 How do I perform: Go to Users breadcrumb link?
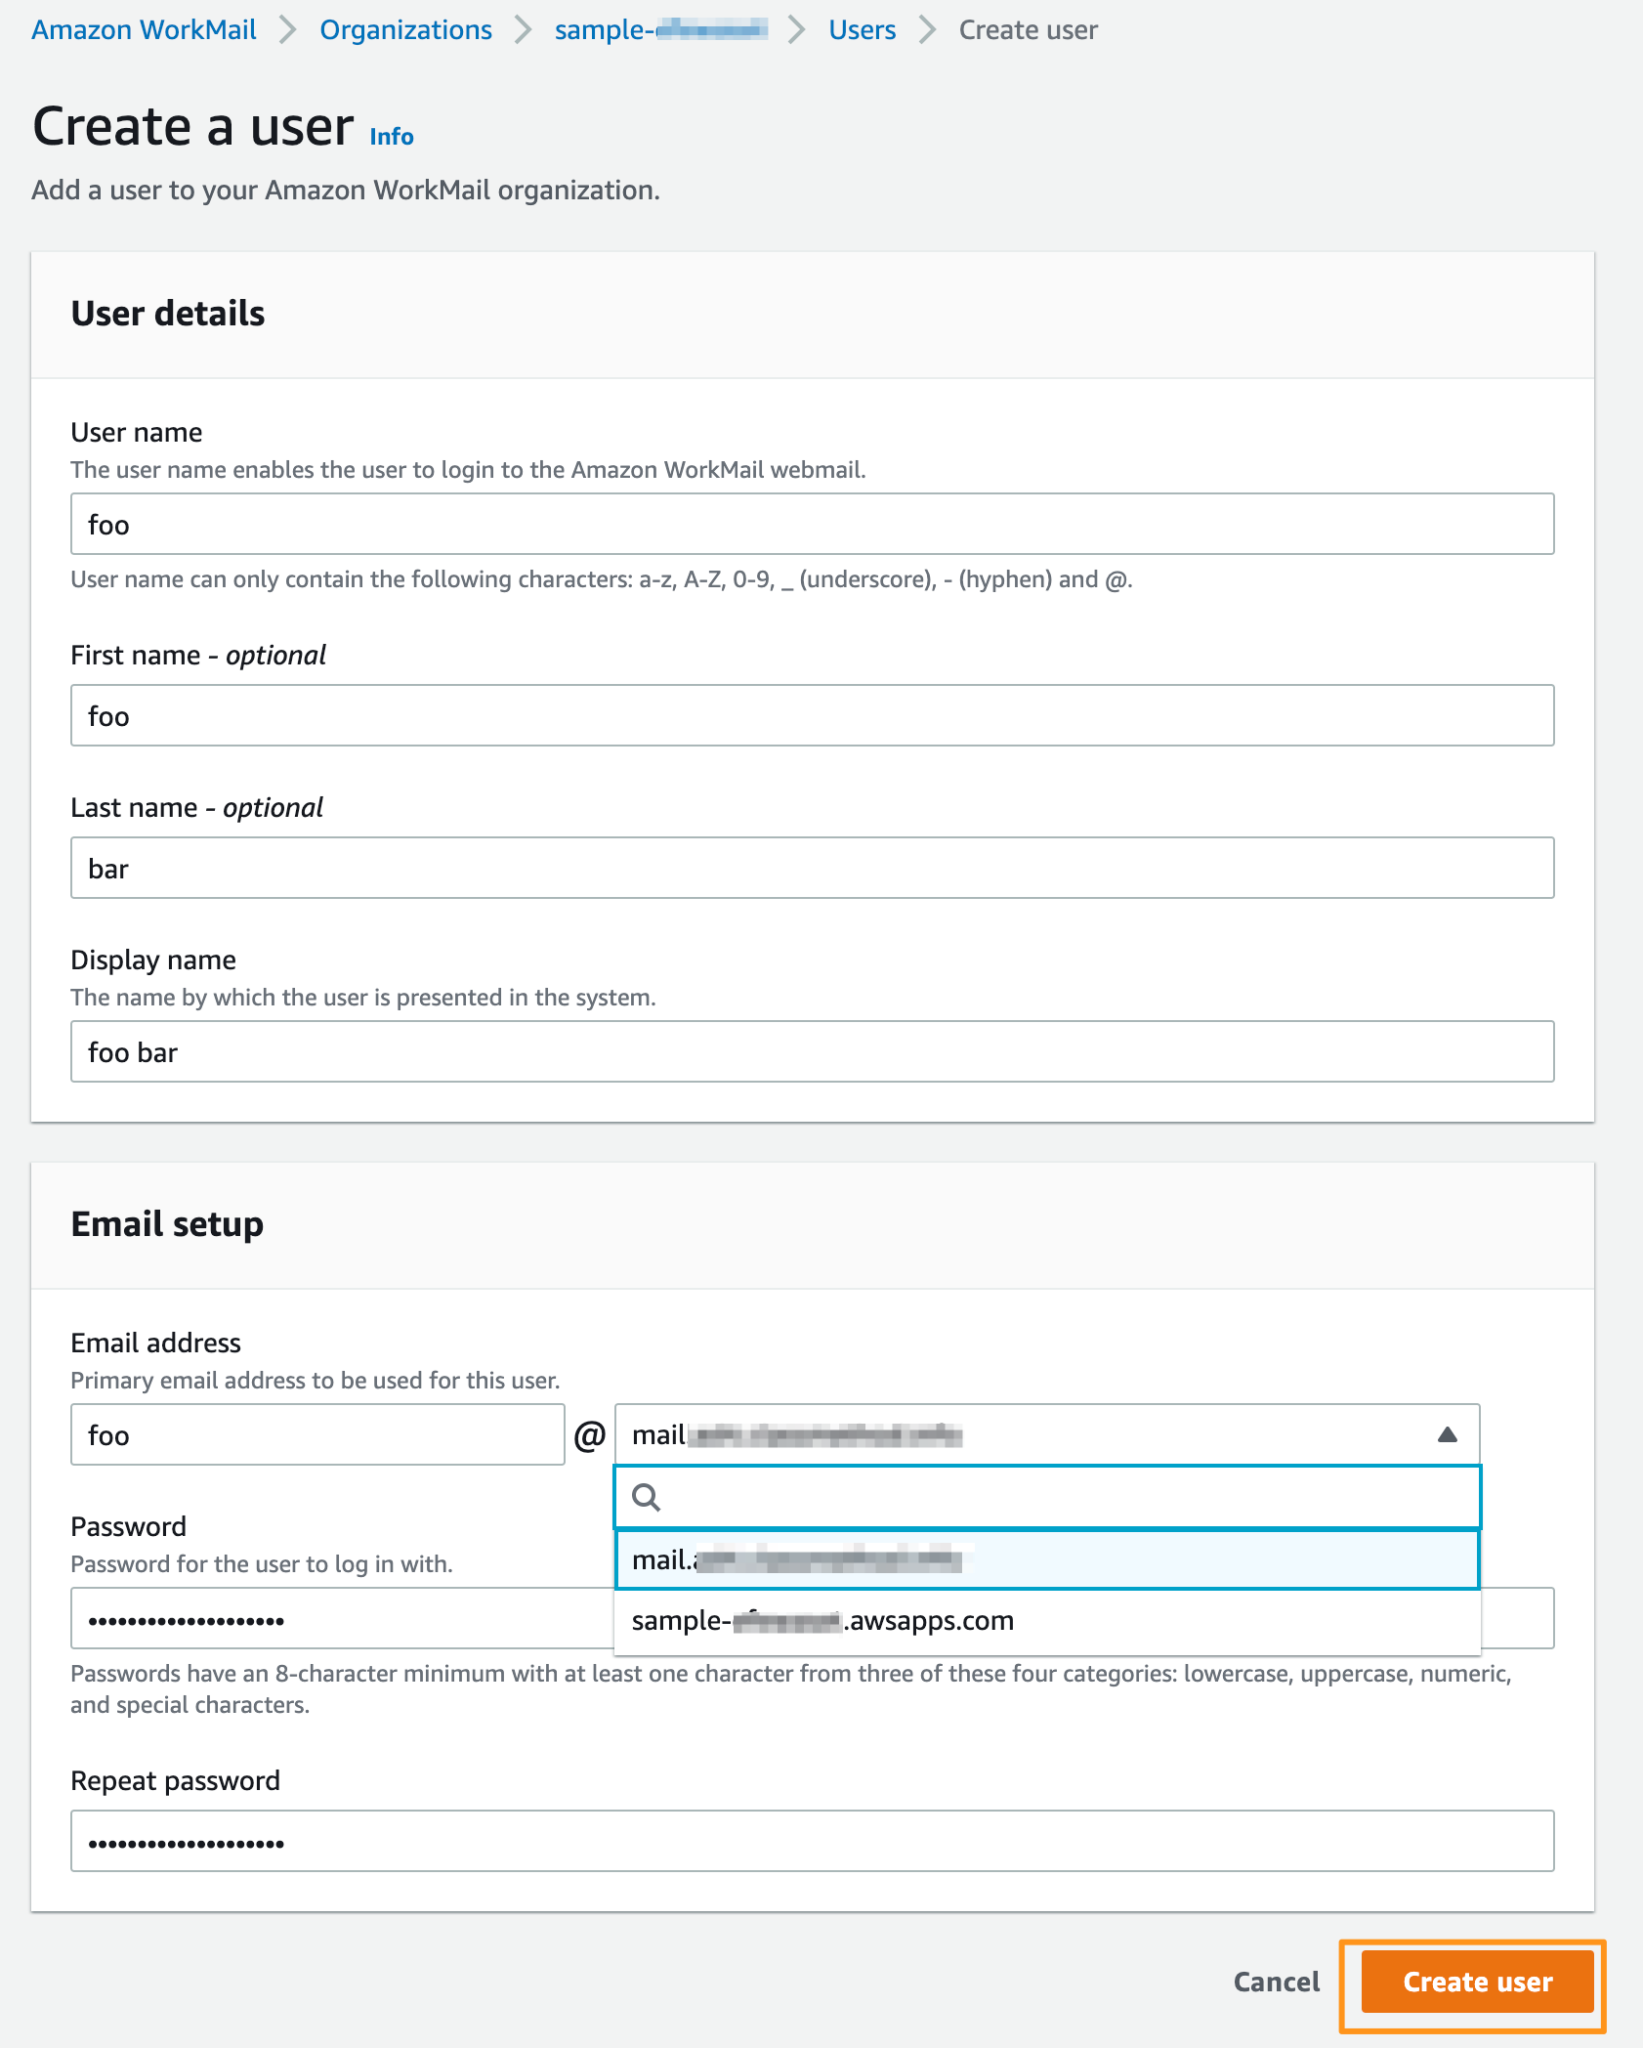861,30
